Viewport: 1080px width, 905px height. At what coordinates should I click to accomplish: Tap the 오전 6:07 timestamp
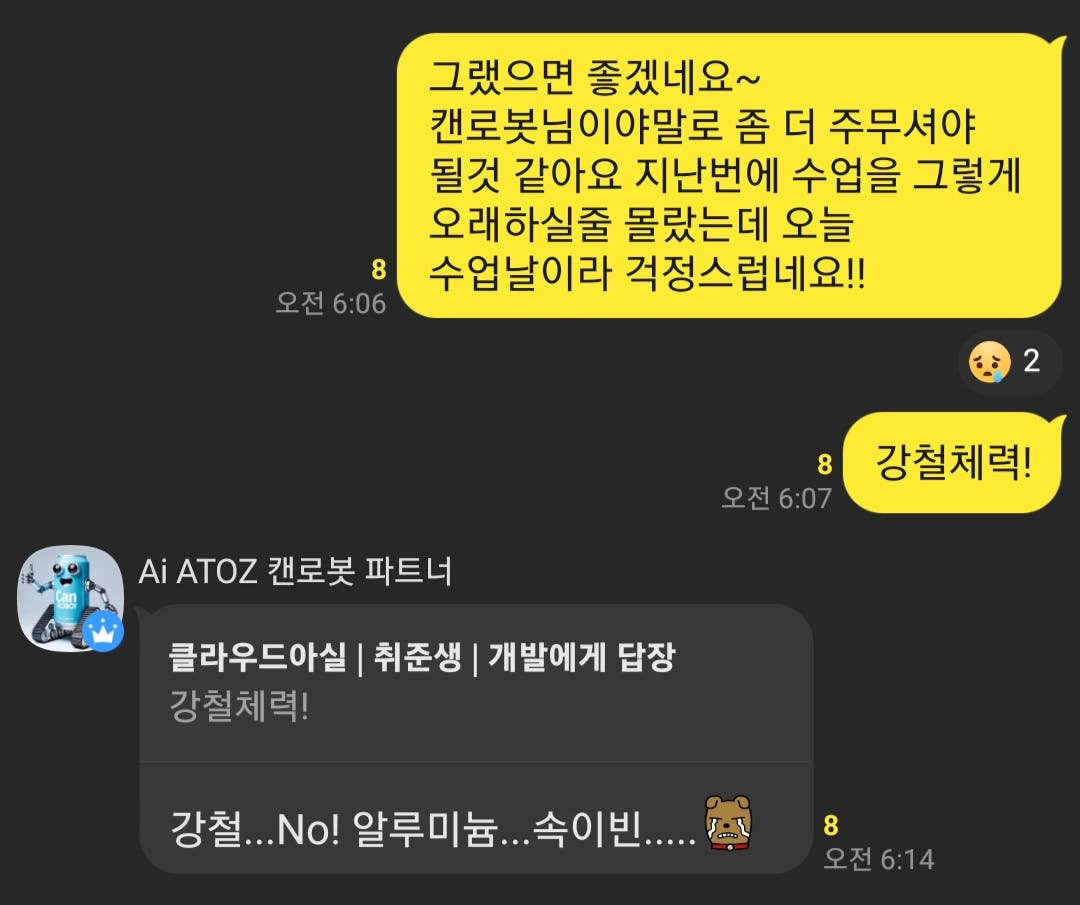[x=777, y=498]
